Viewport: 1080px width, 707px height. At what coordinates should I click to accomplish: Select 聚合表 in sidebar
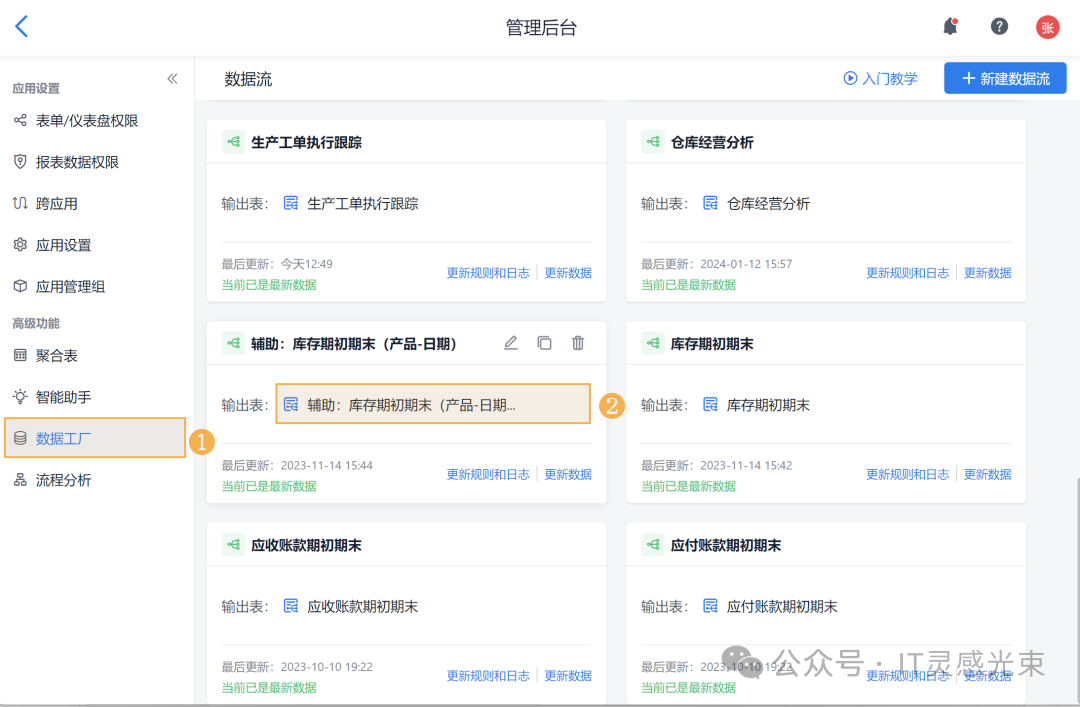coord(56,355)
